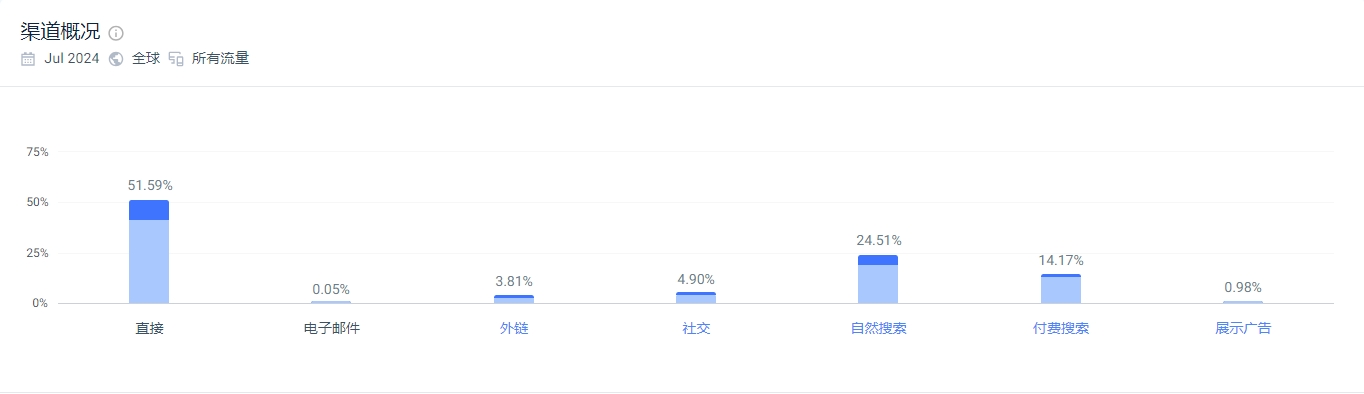
Task: Click the 自然搜索 bar at 24.51%
Action: pyautogui.click(x=878, y=279)
